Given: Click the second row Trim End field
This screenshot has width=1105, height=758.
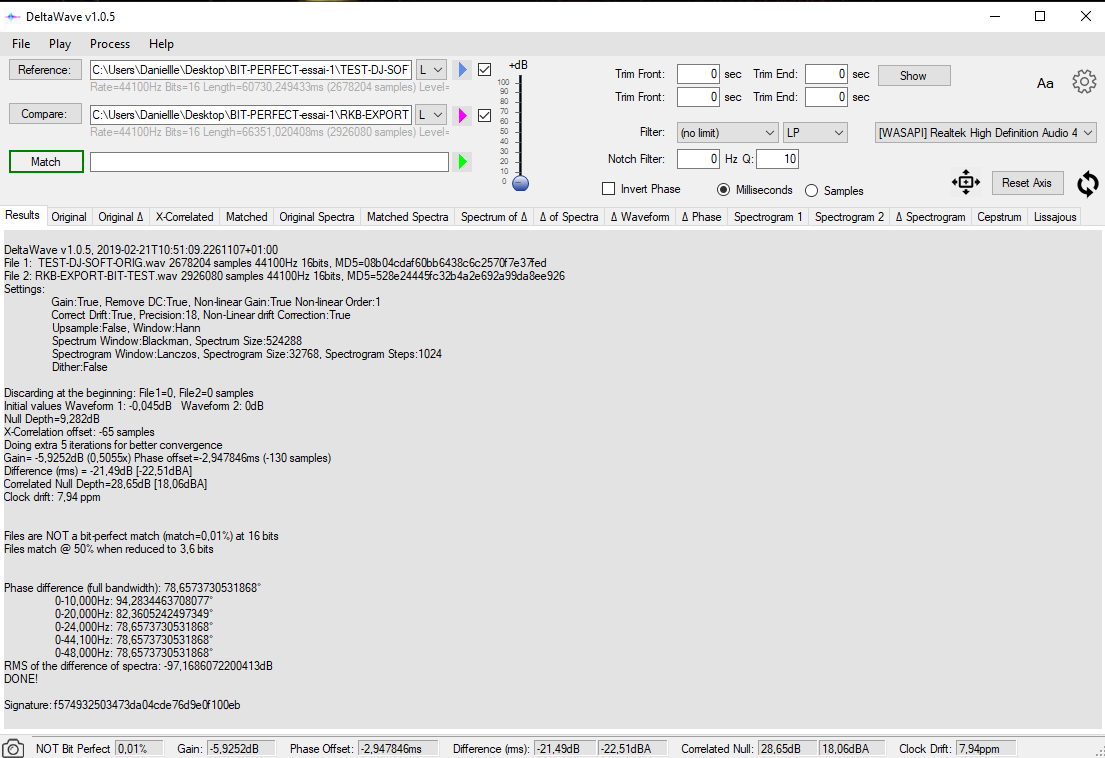Looking at the screenshot, I should pyautogui.click(x=826, y=97).
